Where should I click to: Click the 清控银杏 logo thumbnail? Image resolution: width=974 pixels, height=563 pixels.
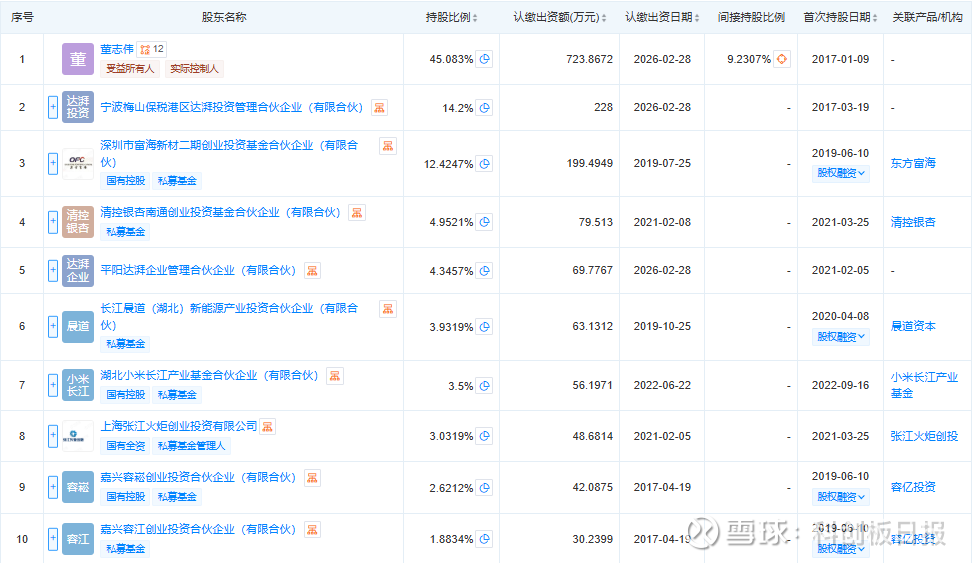[78, 222]
